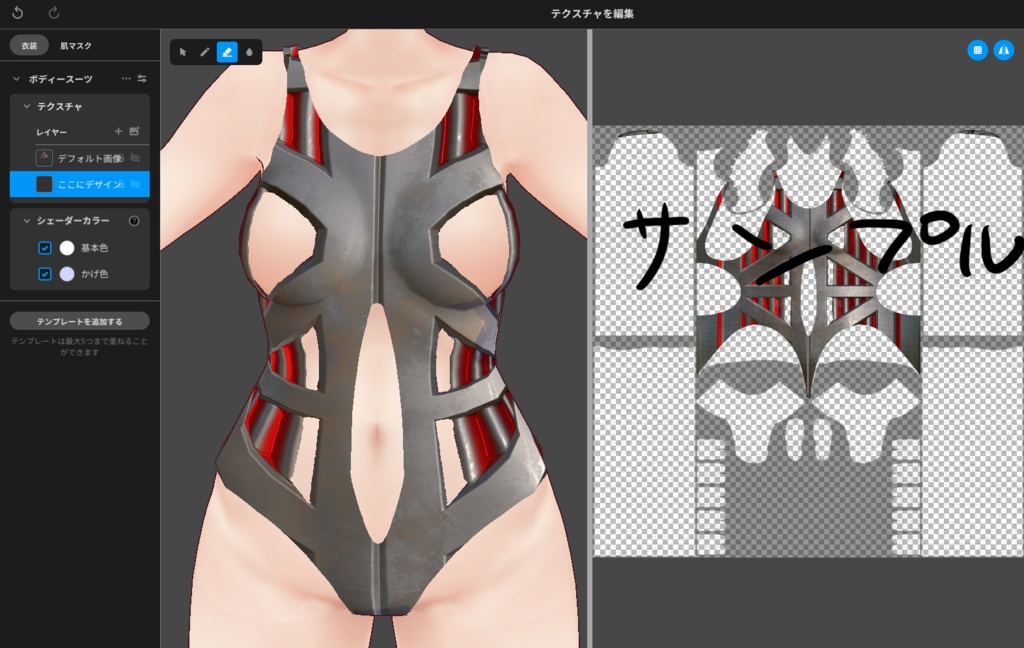Image resolution: width=1024 pixels, height=648 pixels.
Task: Activate the eraser tool
Action: coord(227,52)
